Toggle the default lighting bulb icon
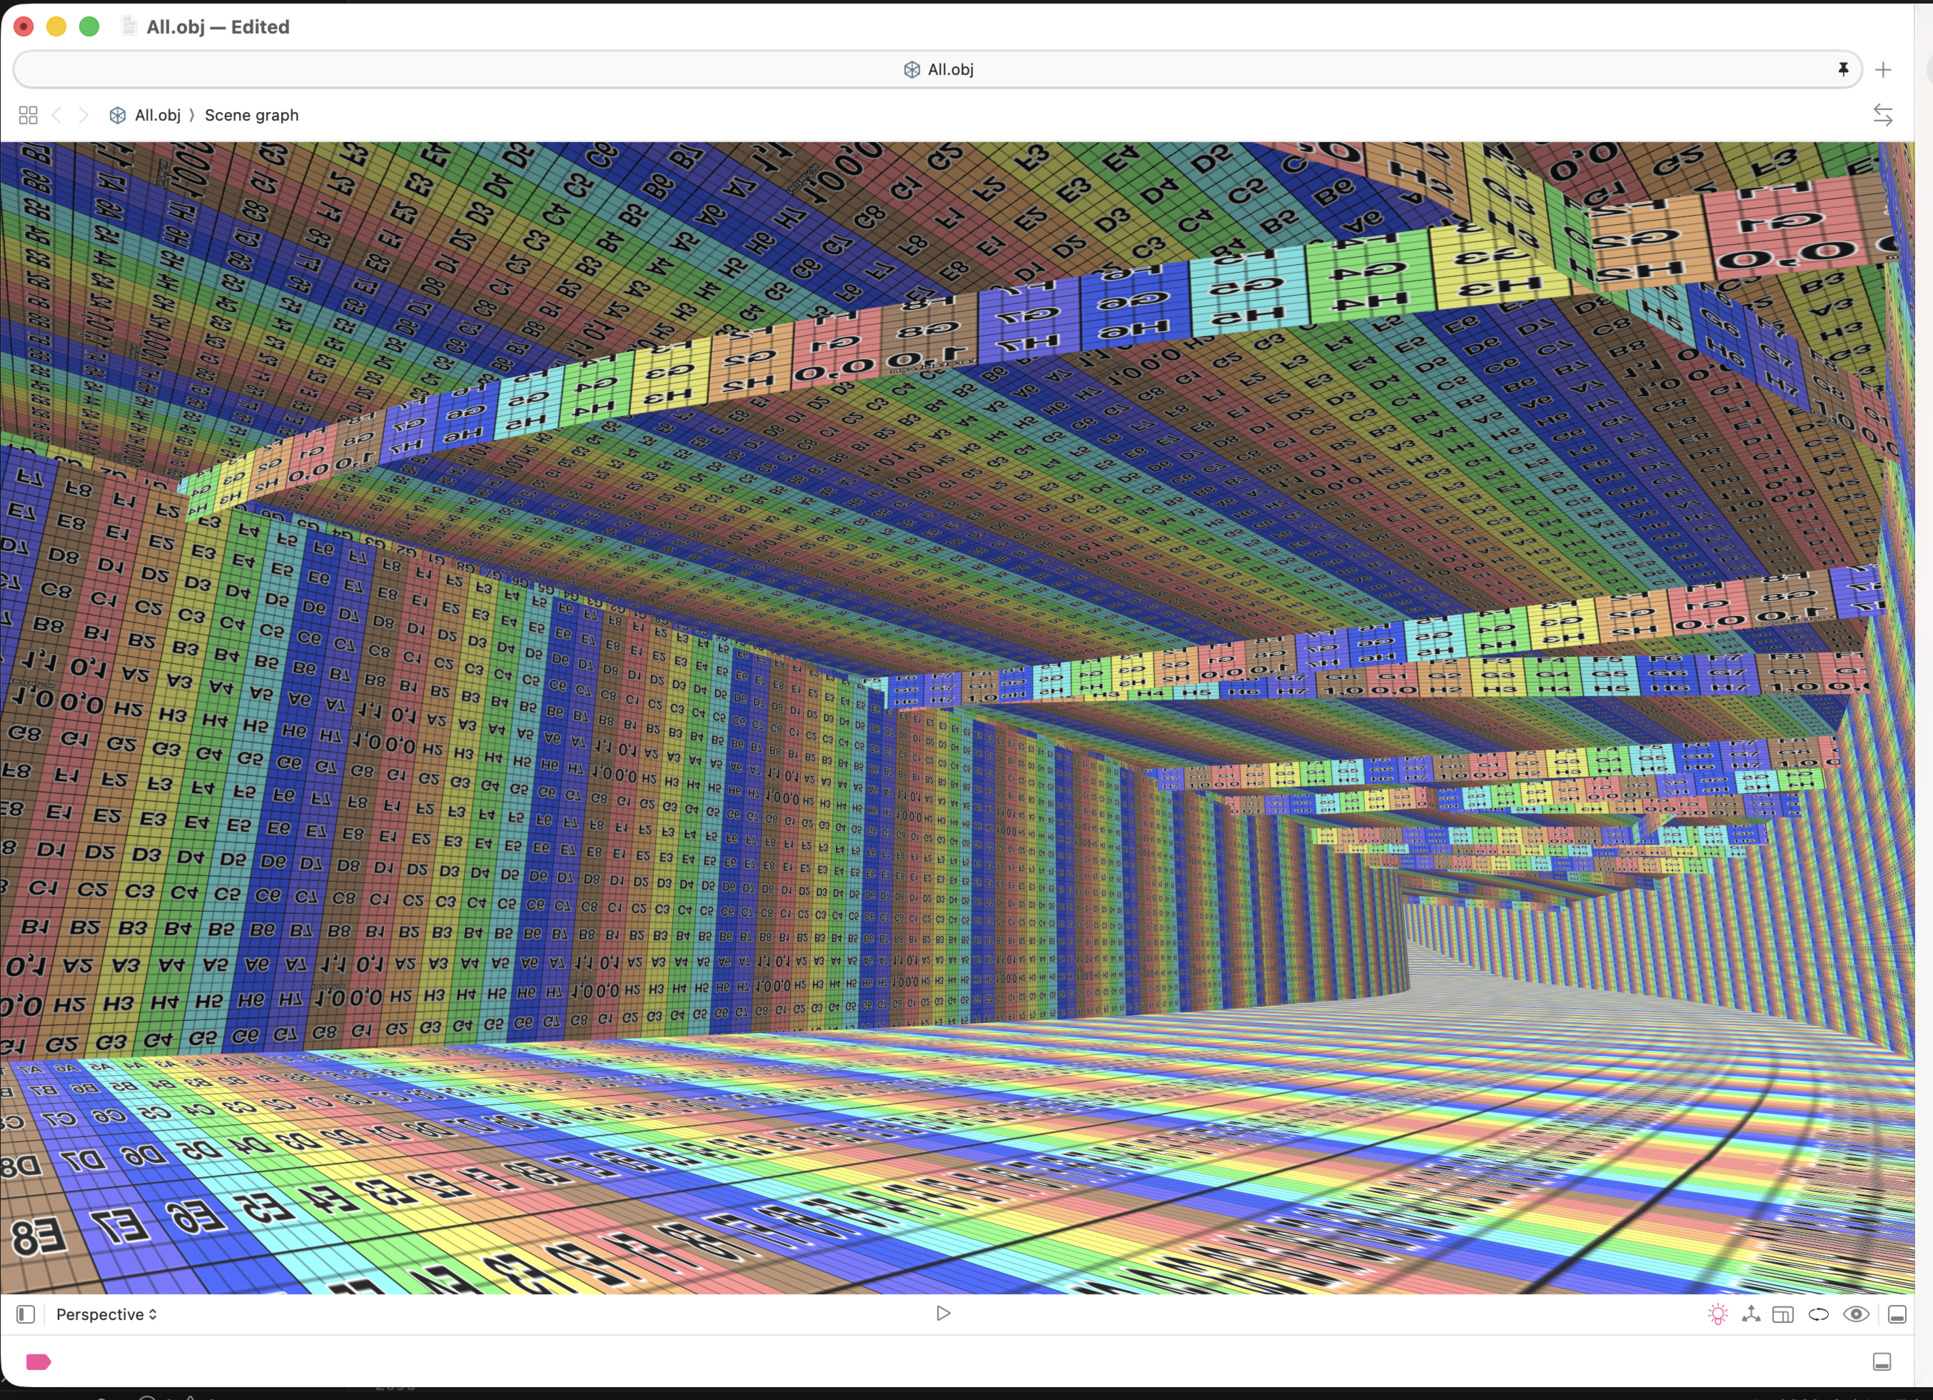1933x1400 pixels. (x=1717, y=1314)
